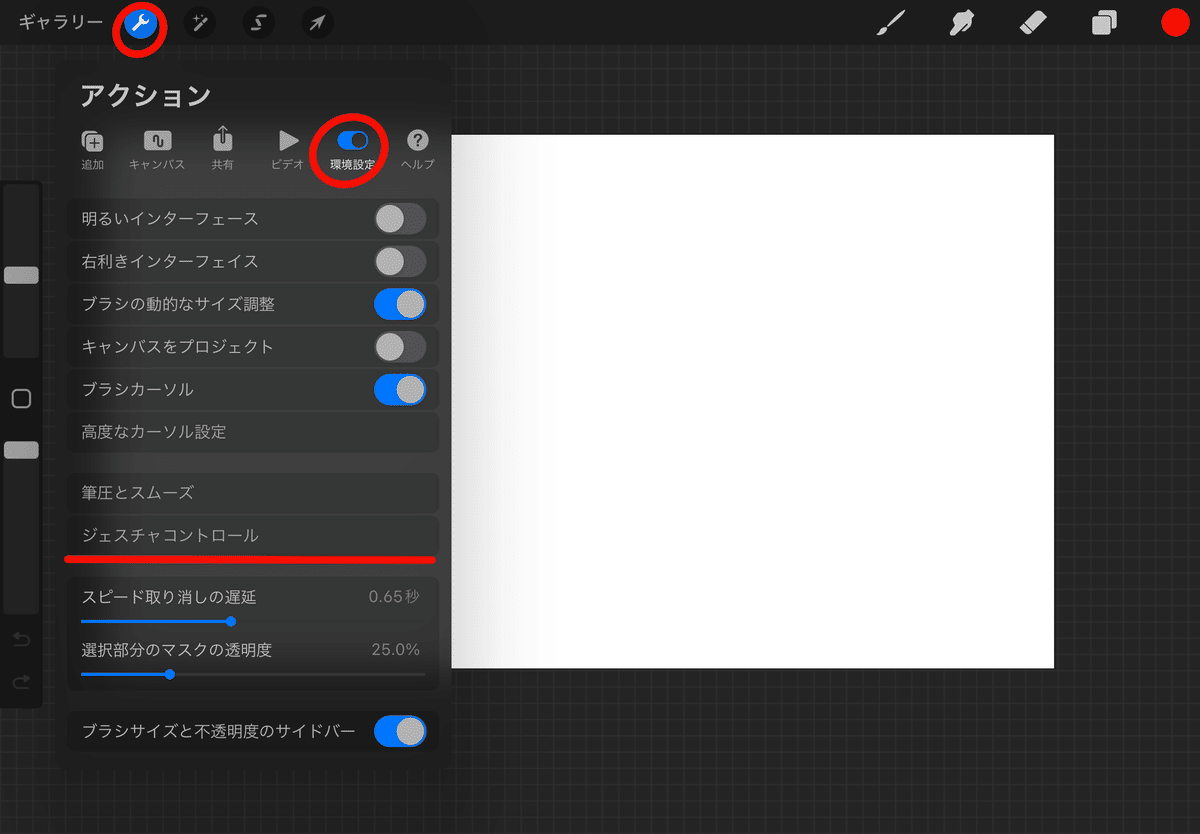Switch to the ヘルプ tab
1200x834 pixels.
(x=418, y=149)
